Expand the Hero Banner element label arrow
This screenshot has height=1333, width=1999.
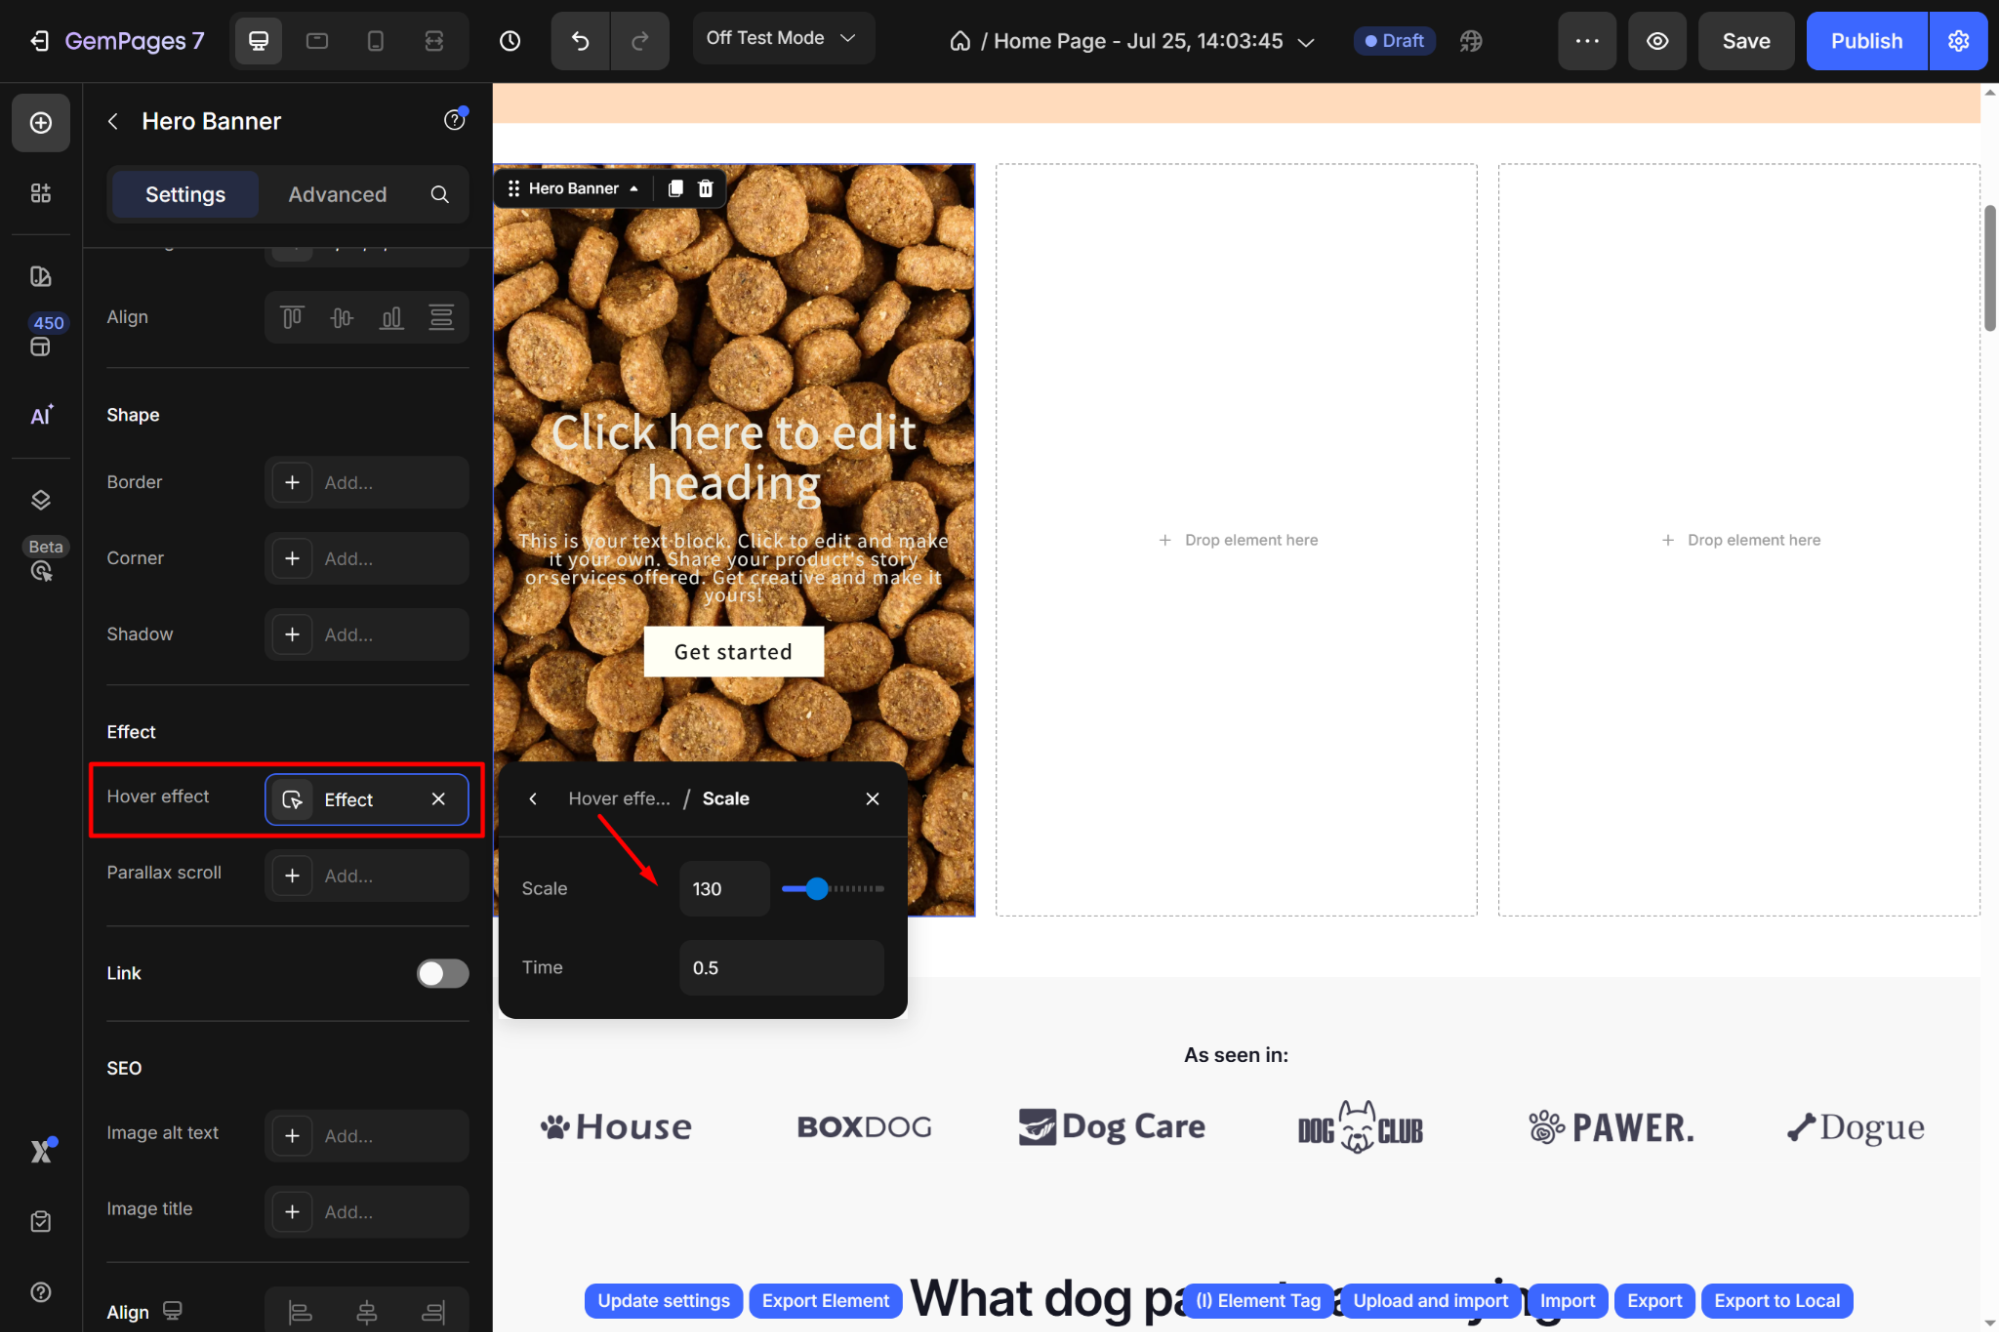coord(634,188)
